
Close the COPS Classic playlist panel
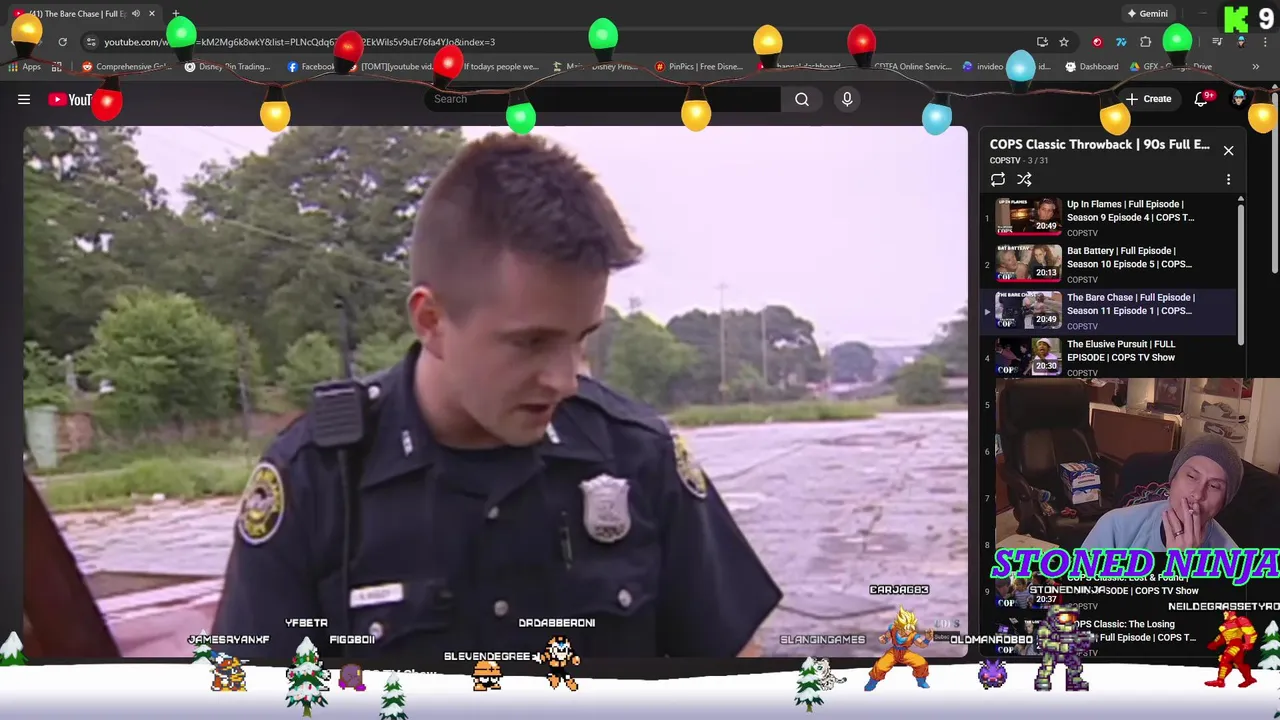1228,151
